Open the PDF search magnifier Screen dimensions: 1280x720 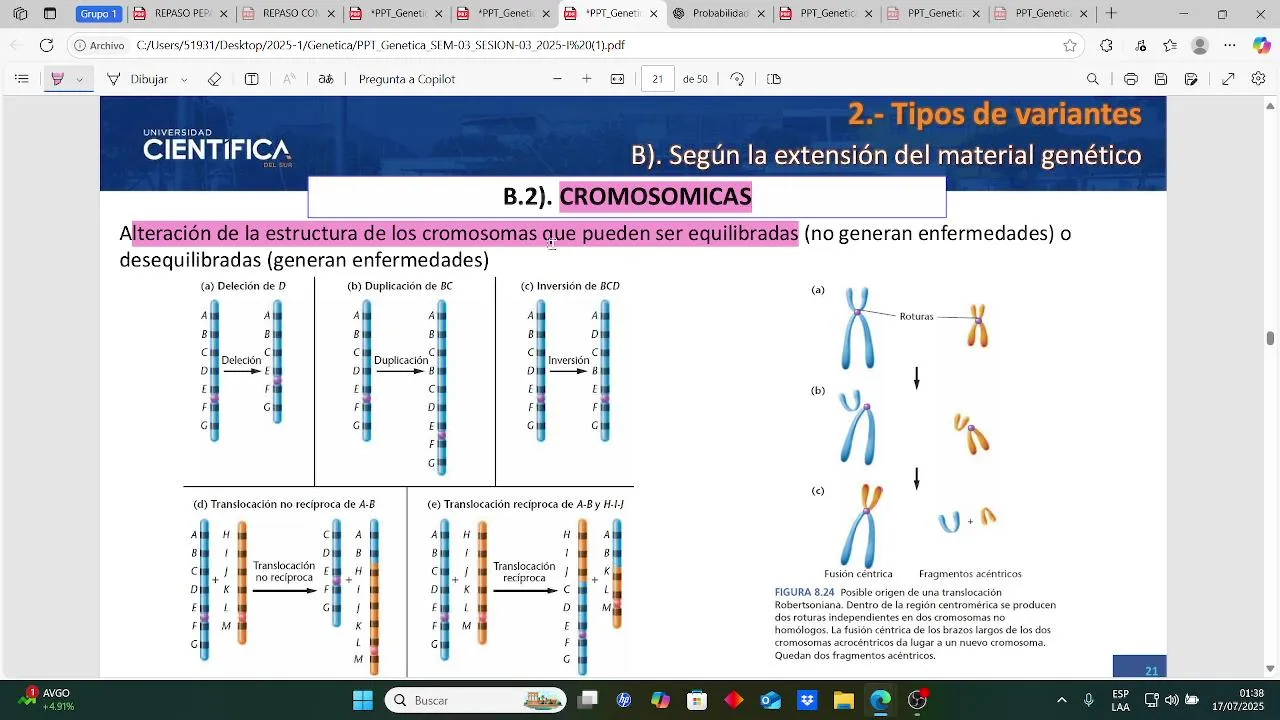1093,79
